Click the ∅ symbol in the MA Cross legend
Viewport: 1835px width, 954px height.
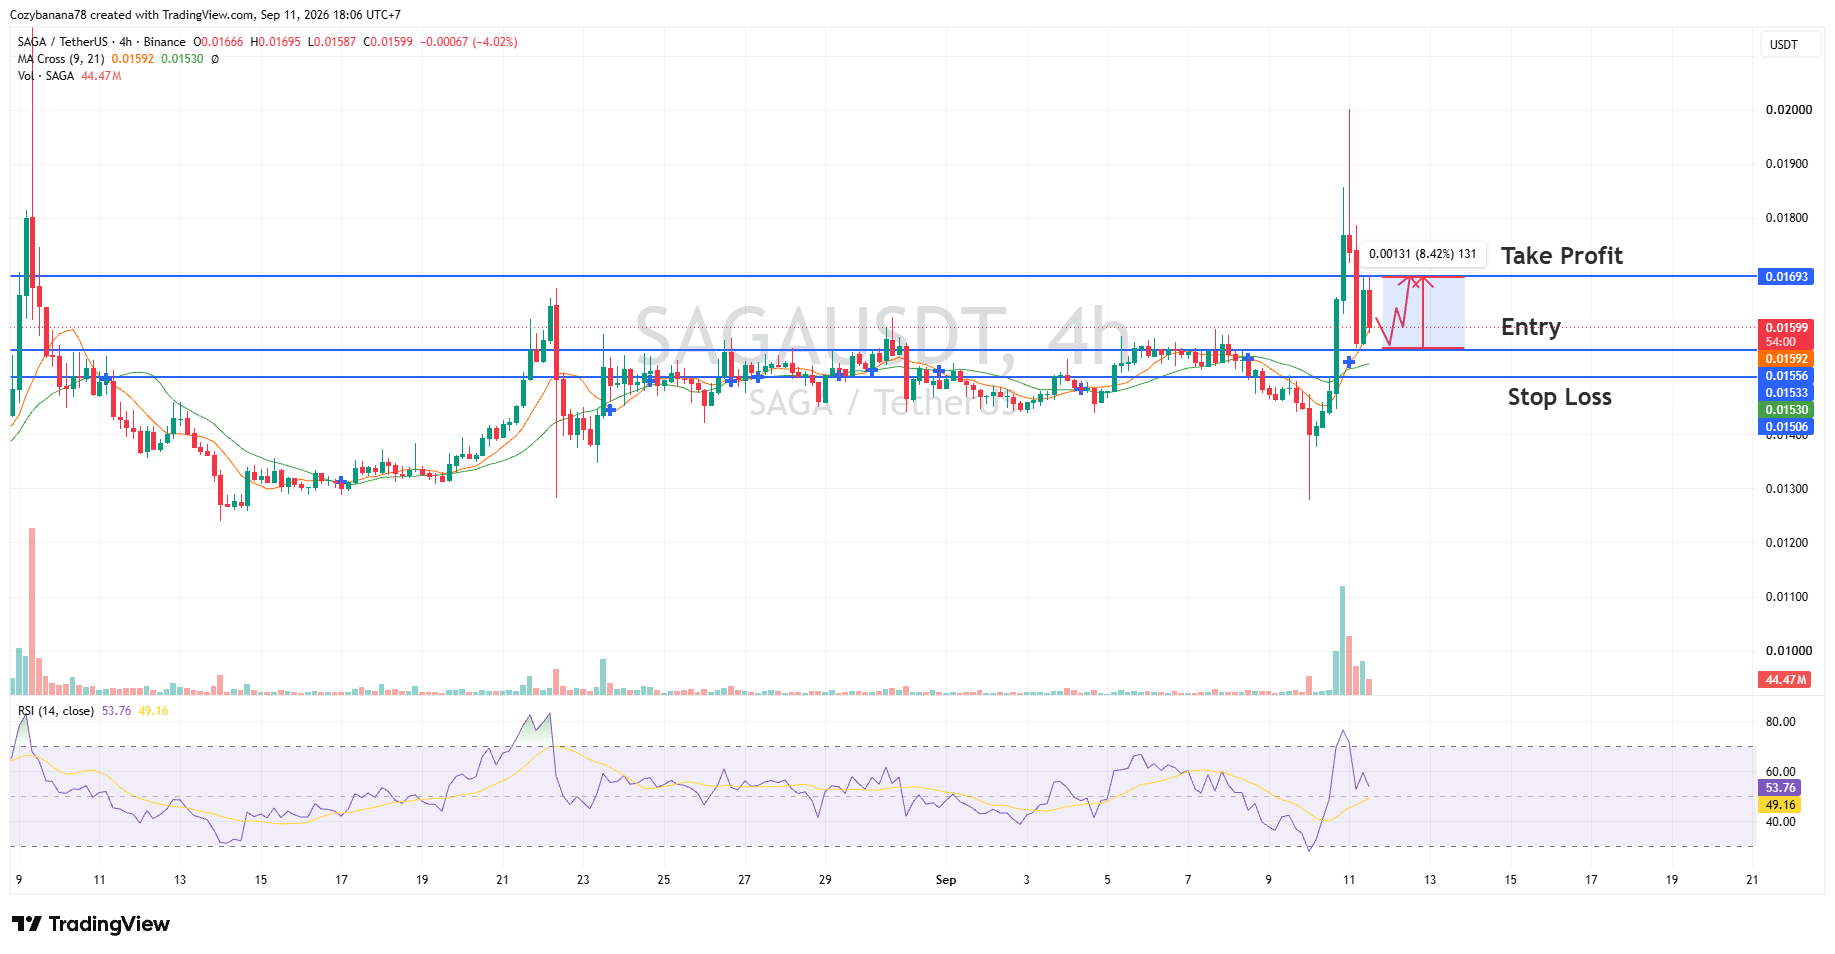pos(215,59)
